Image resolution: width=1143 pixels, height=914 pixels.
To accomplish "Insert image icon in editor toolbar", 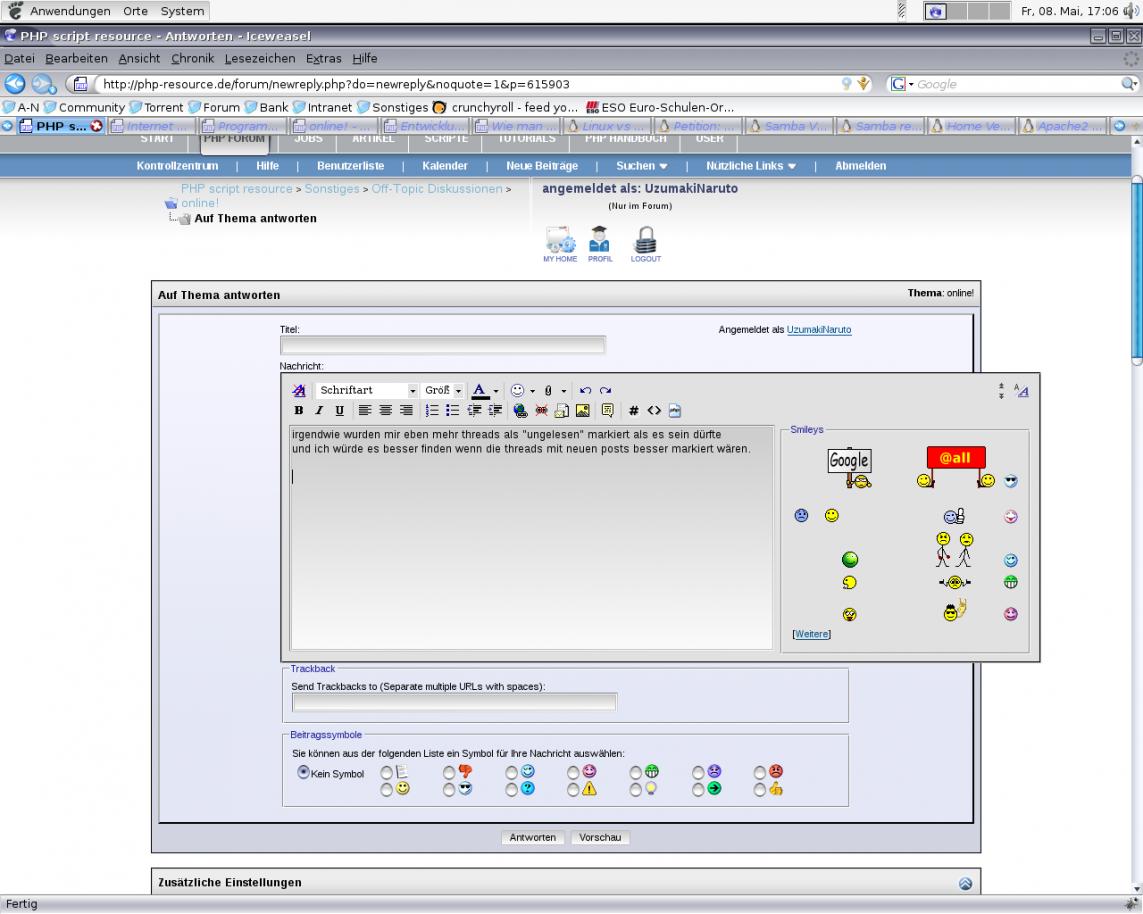I will (x=582, y=410).
